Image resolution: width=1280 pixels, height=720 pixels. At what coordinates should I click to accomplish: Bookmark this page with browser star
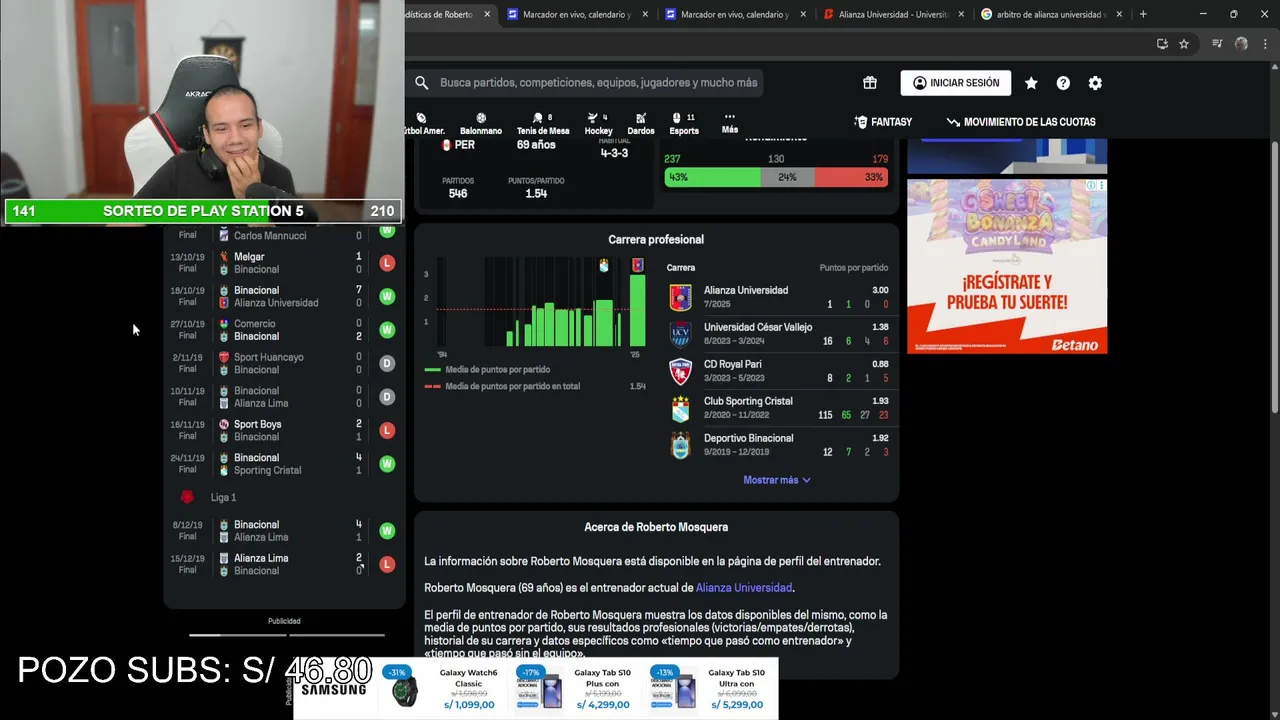(x=1184, y=44)
